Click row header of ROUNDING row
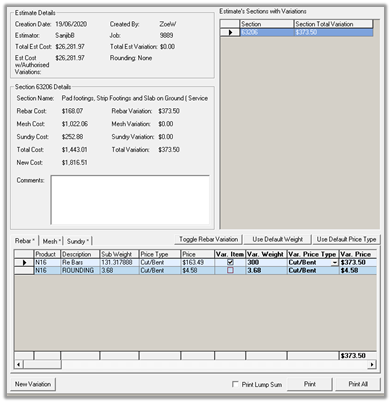This screenshot has height=403, width=391. (x=24, y=270)
